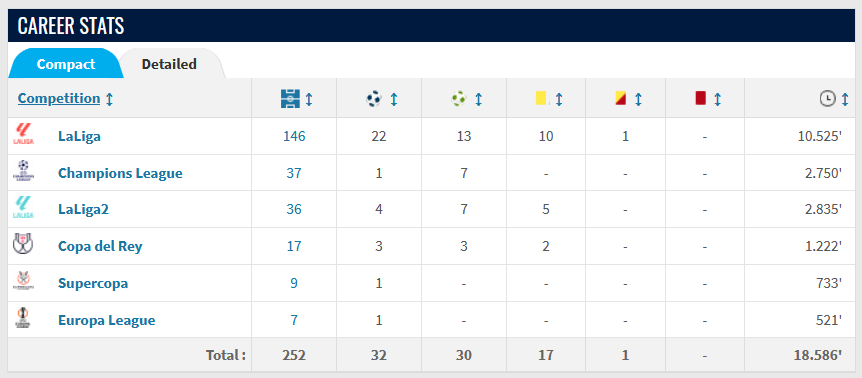Viewport: 862px width, 378px height.
Task: Switch to the Detailed tab
Action: [x=169, y=64]
